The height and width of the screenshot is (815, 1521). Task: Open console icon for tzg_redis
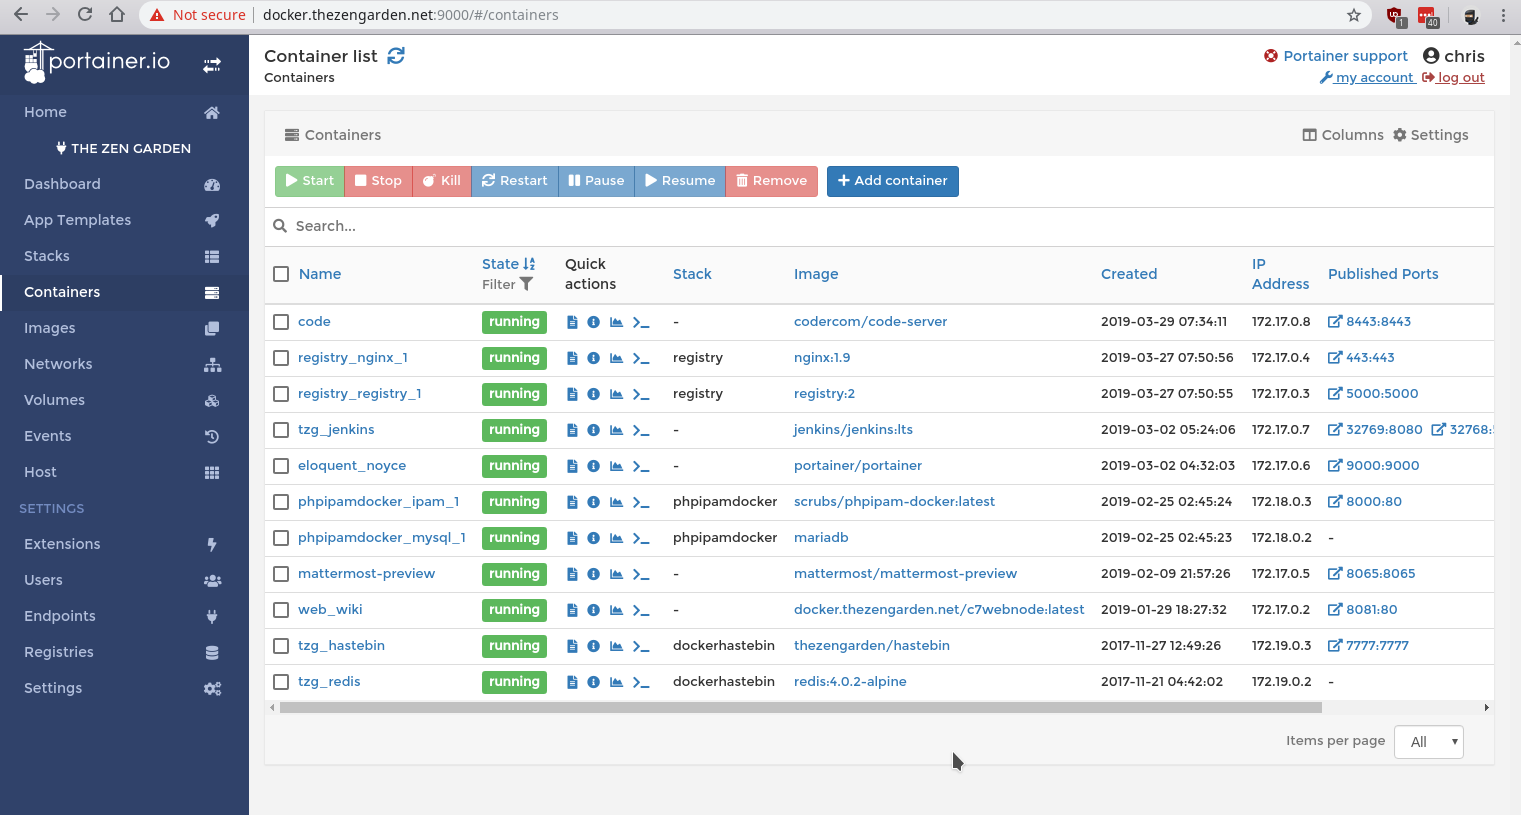click(x=641, y=682)
